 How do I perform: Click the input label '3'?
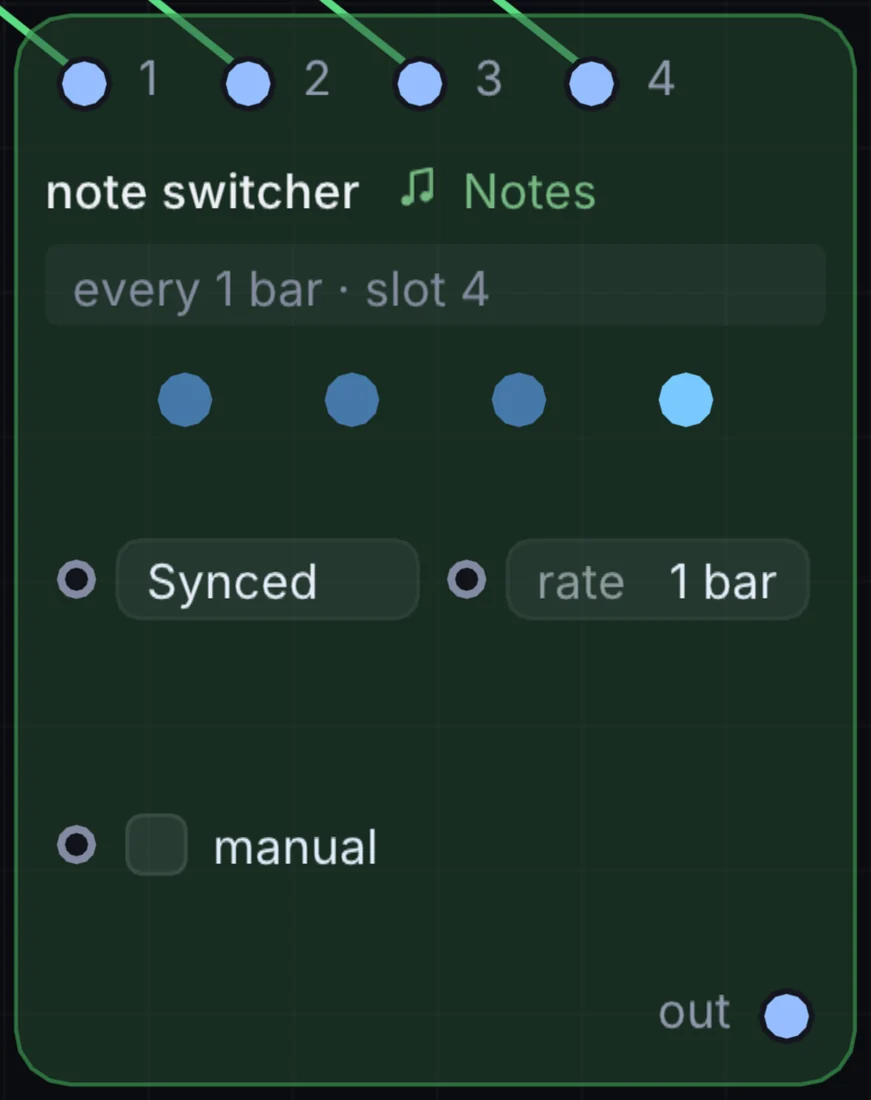point(489,79)
